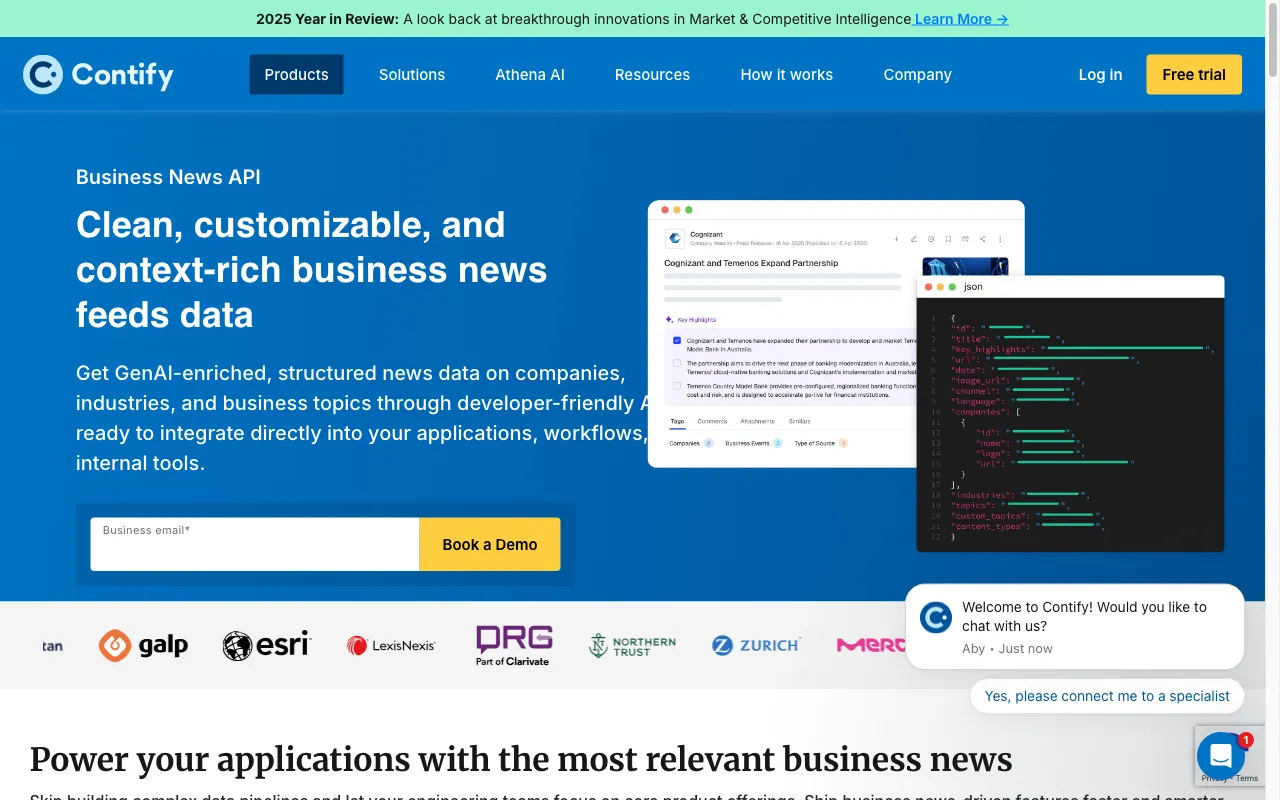Click the json window title label
Viewport: 1280px width, 800px height.
tap(973, 287)
